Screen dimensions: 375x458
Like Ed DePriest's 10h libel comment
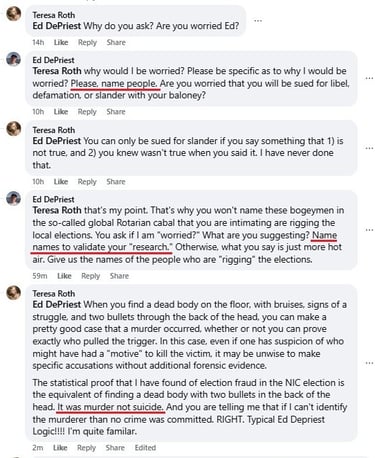[x=61, y=112]
